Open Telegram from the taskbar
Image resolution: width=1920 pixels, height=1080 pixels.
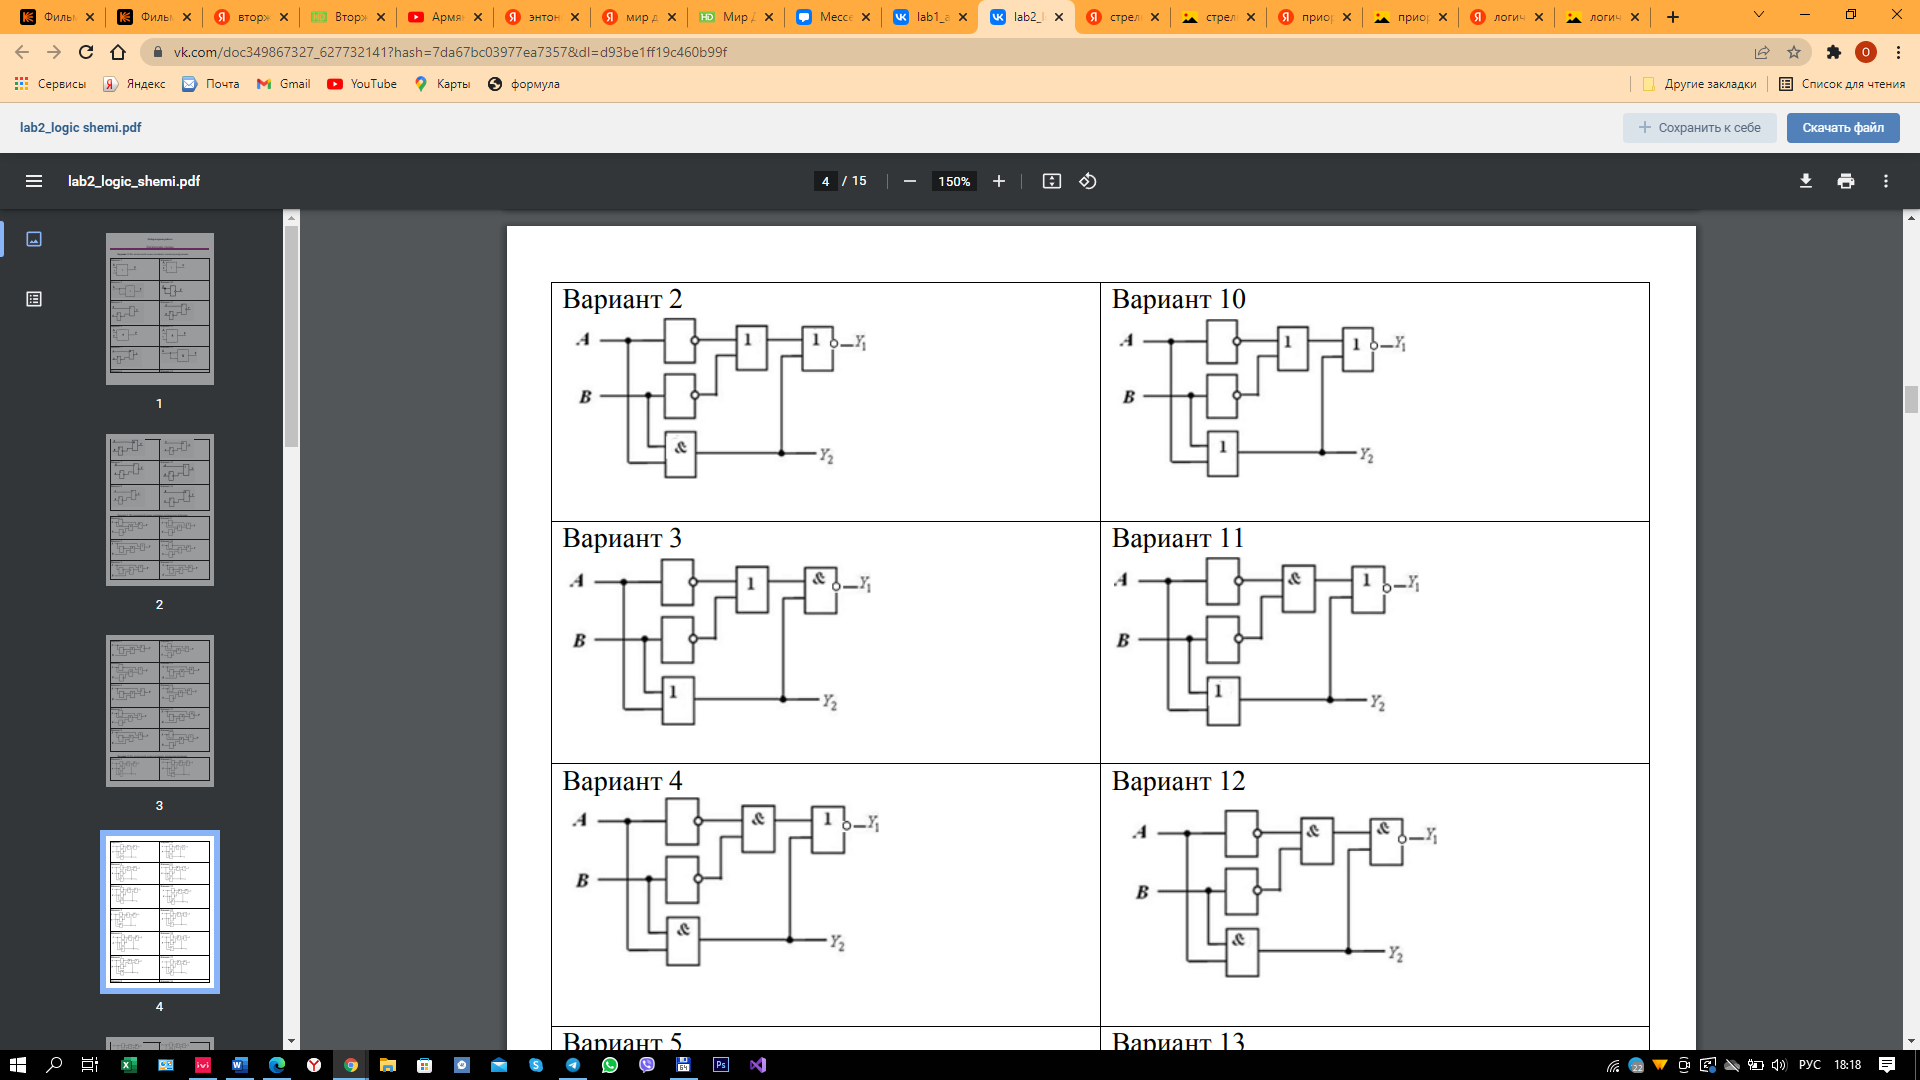[x=573, y=1065]
